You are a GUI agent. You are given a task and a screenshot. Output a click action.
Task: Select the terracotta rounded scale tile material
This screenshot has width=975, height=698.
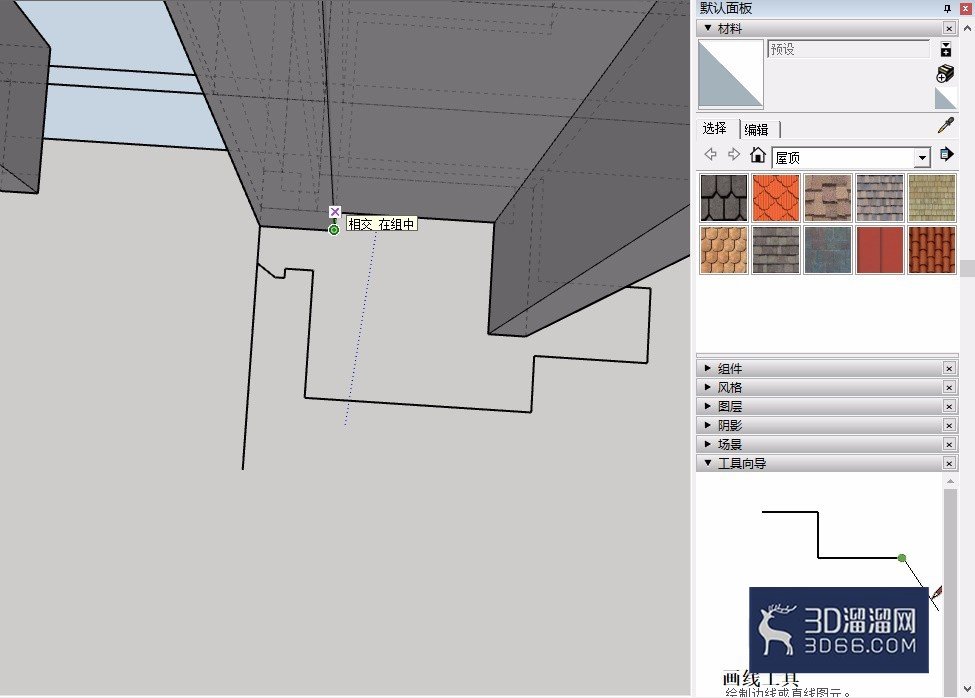coord(724,250)
